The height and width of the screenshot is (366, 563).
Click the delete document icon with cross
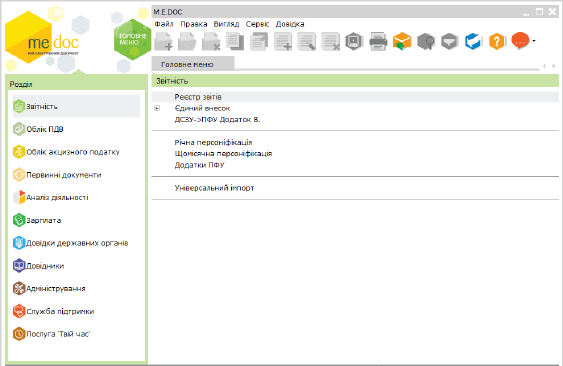211,41
